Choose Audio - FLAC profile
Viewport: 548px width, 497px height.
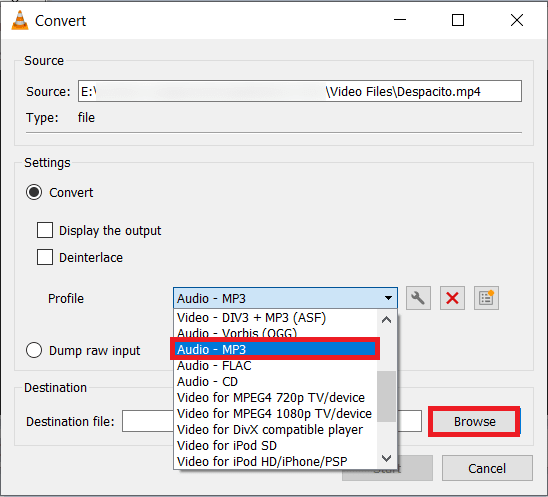pos(275,366)
